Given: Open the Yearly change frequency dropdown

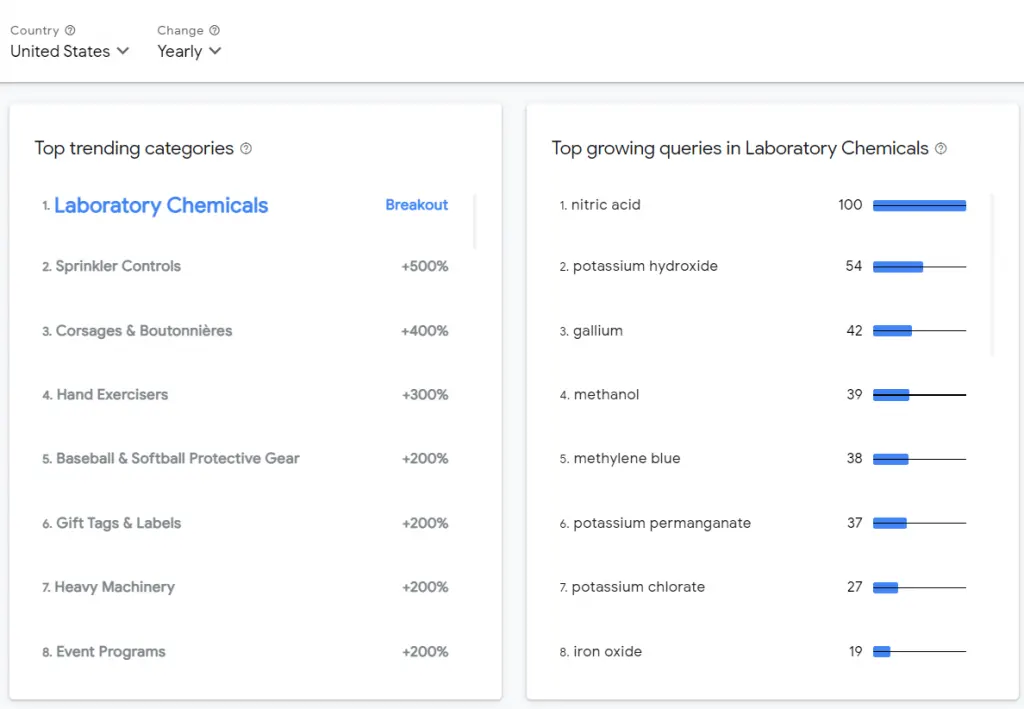Looking at the screenshot, I should coord(189,51).
